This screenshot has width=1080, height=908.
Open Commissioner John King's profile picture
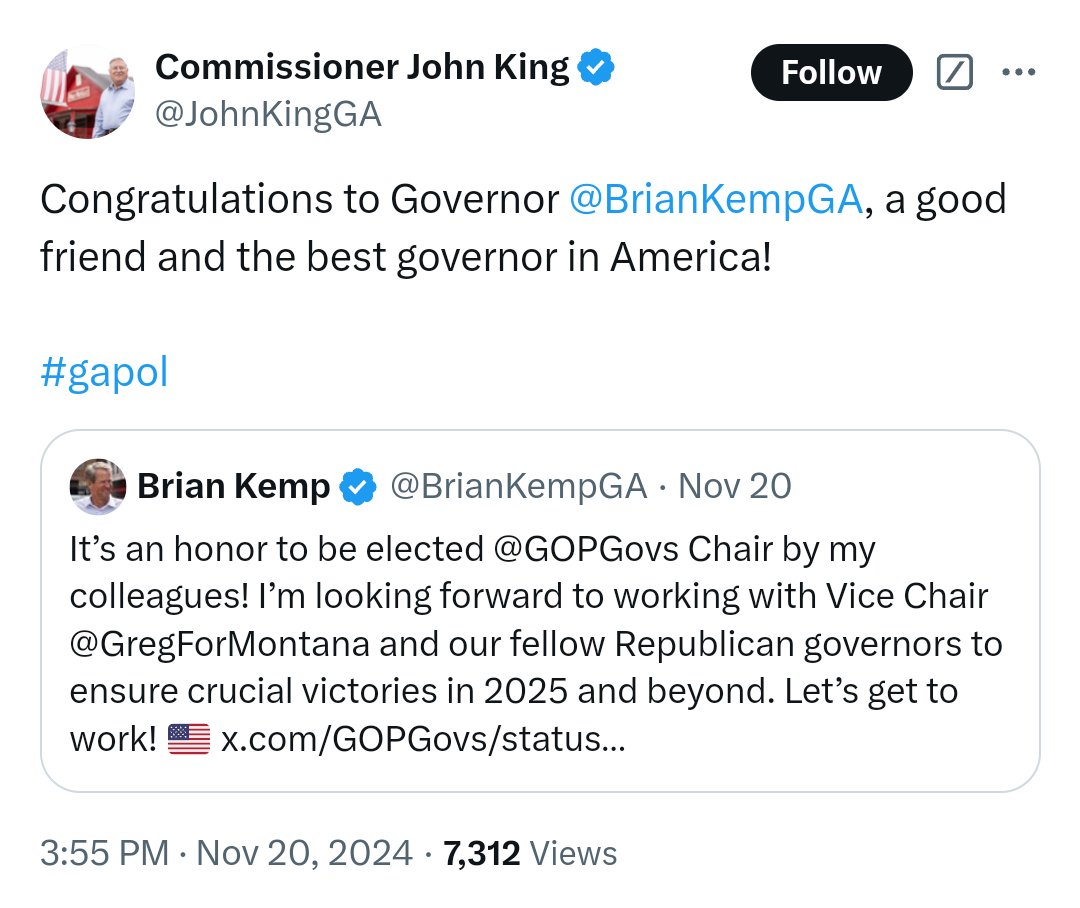point(88,92)
